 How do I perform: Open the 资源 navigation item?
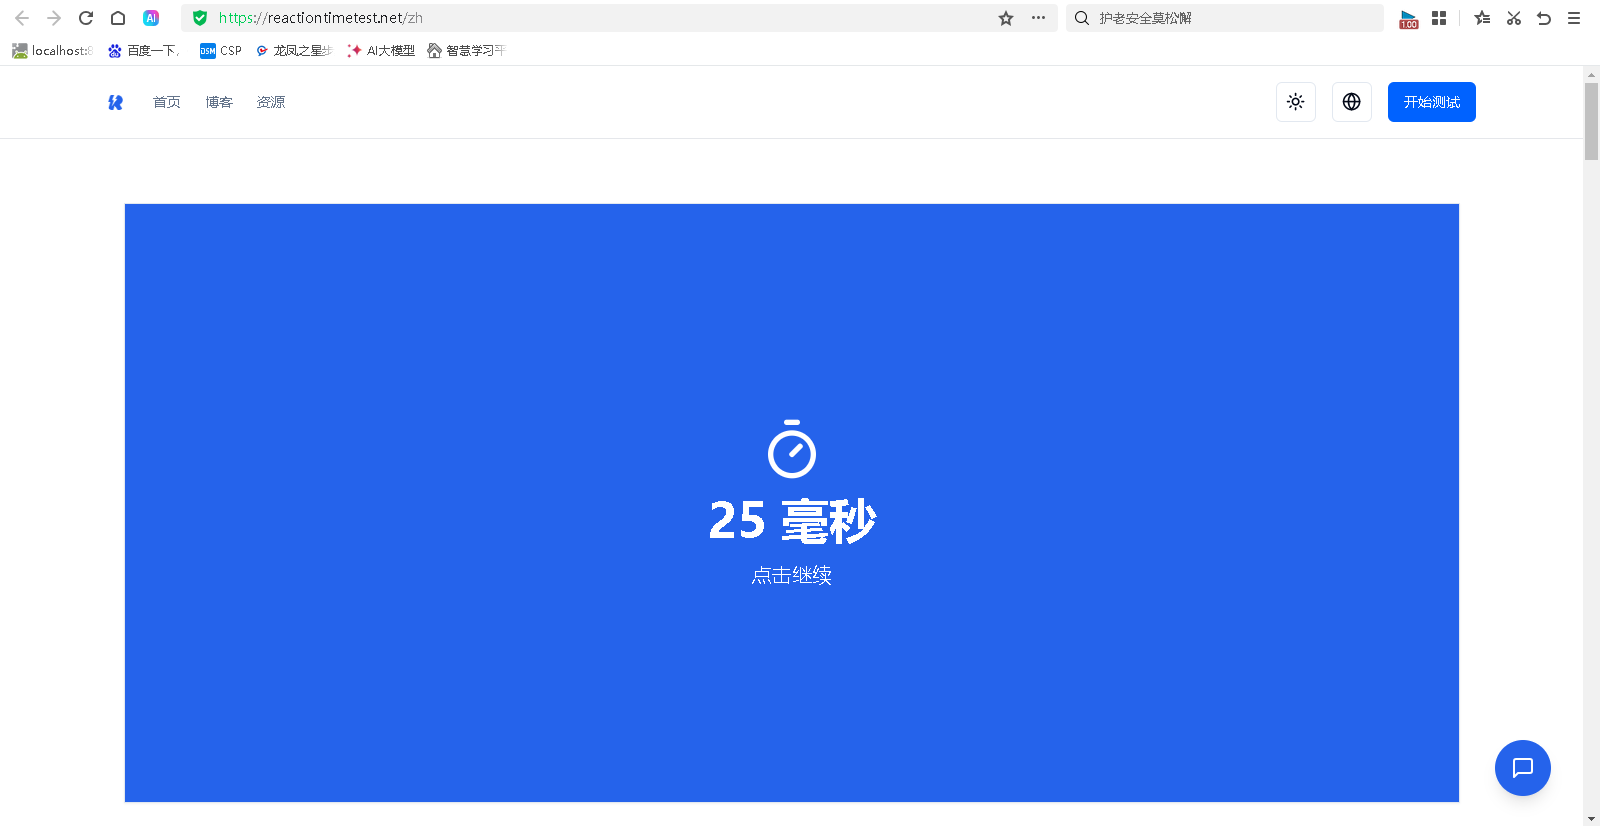coord(271,102)
